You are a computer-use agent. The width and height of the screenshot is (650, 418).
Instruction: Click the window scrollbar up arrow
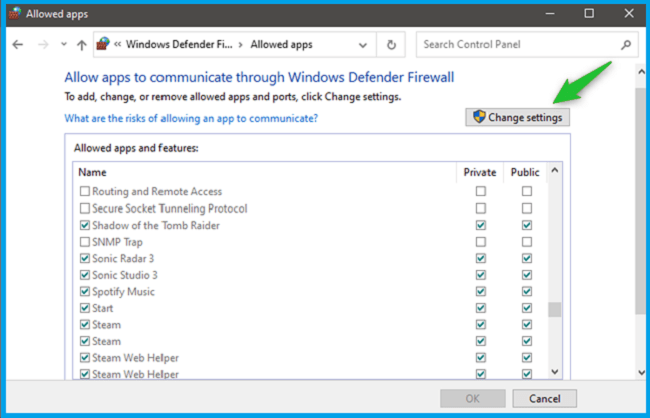641,72
